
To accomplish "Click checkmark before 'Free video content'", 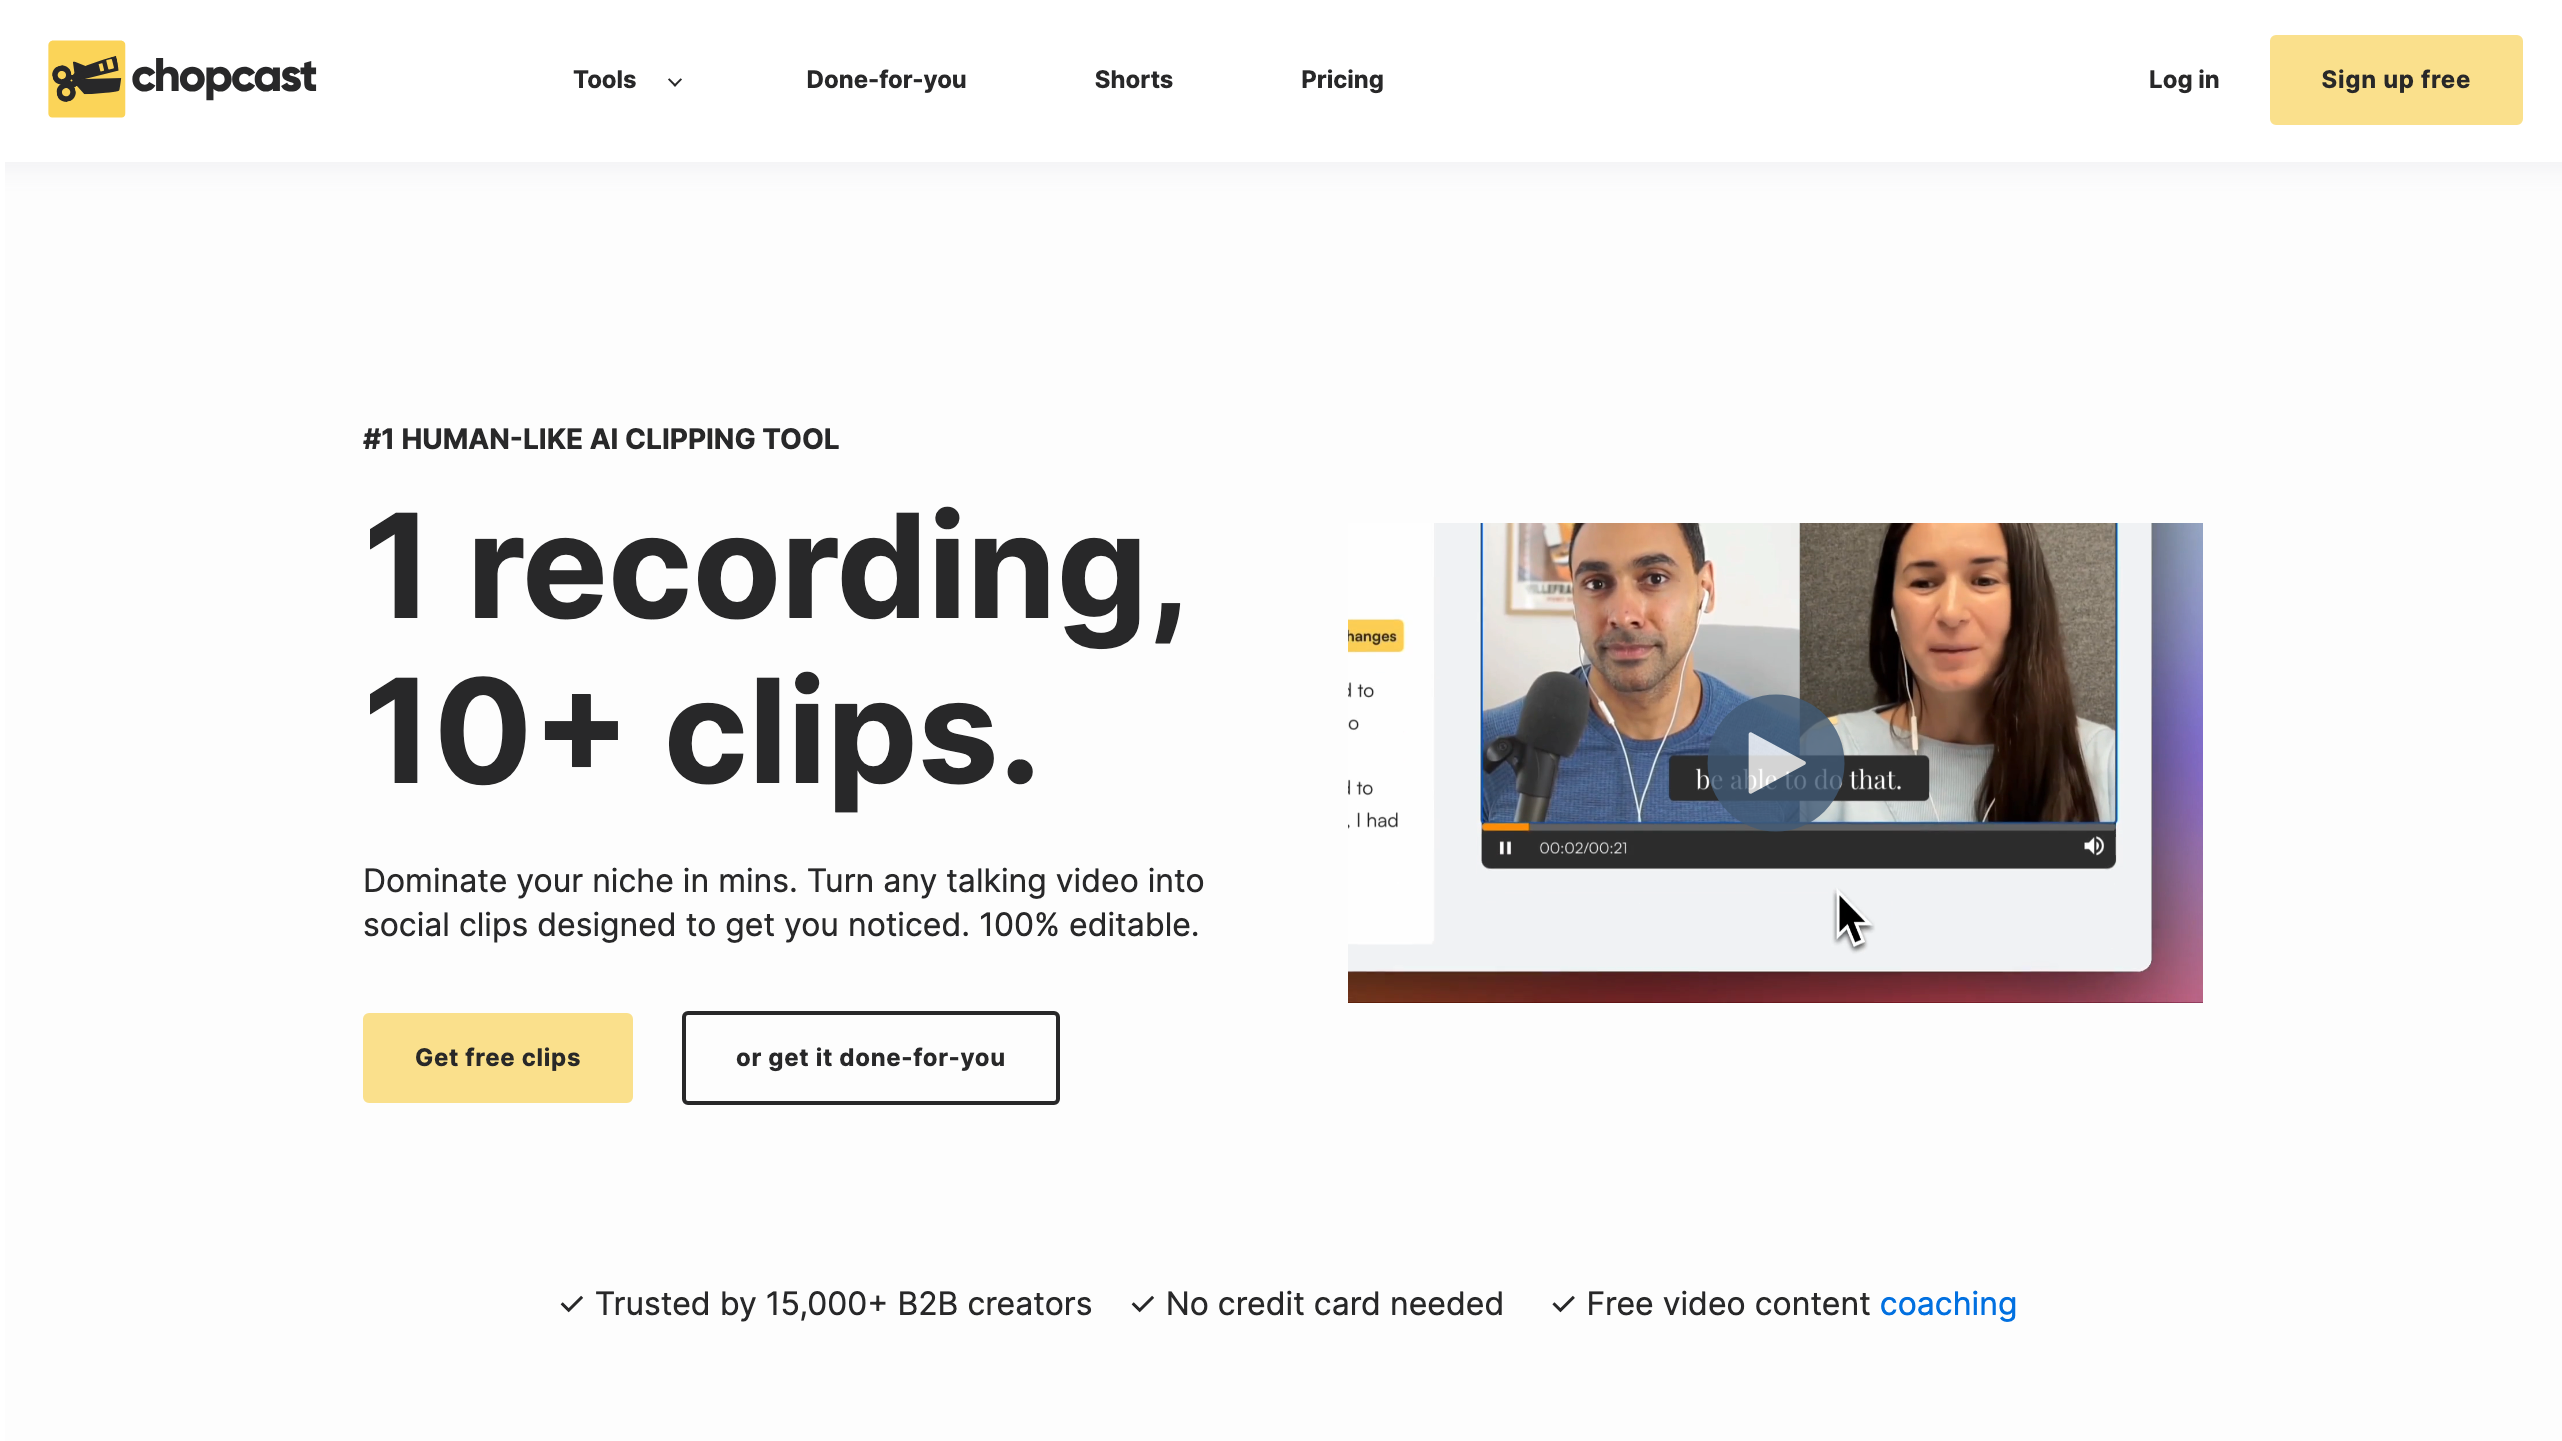I will click(x=1563, y=1304).
